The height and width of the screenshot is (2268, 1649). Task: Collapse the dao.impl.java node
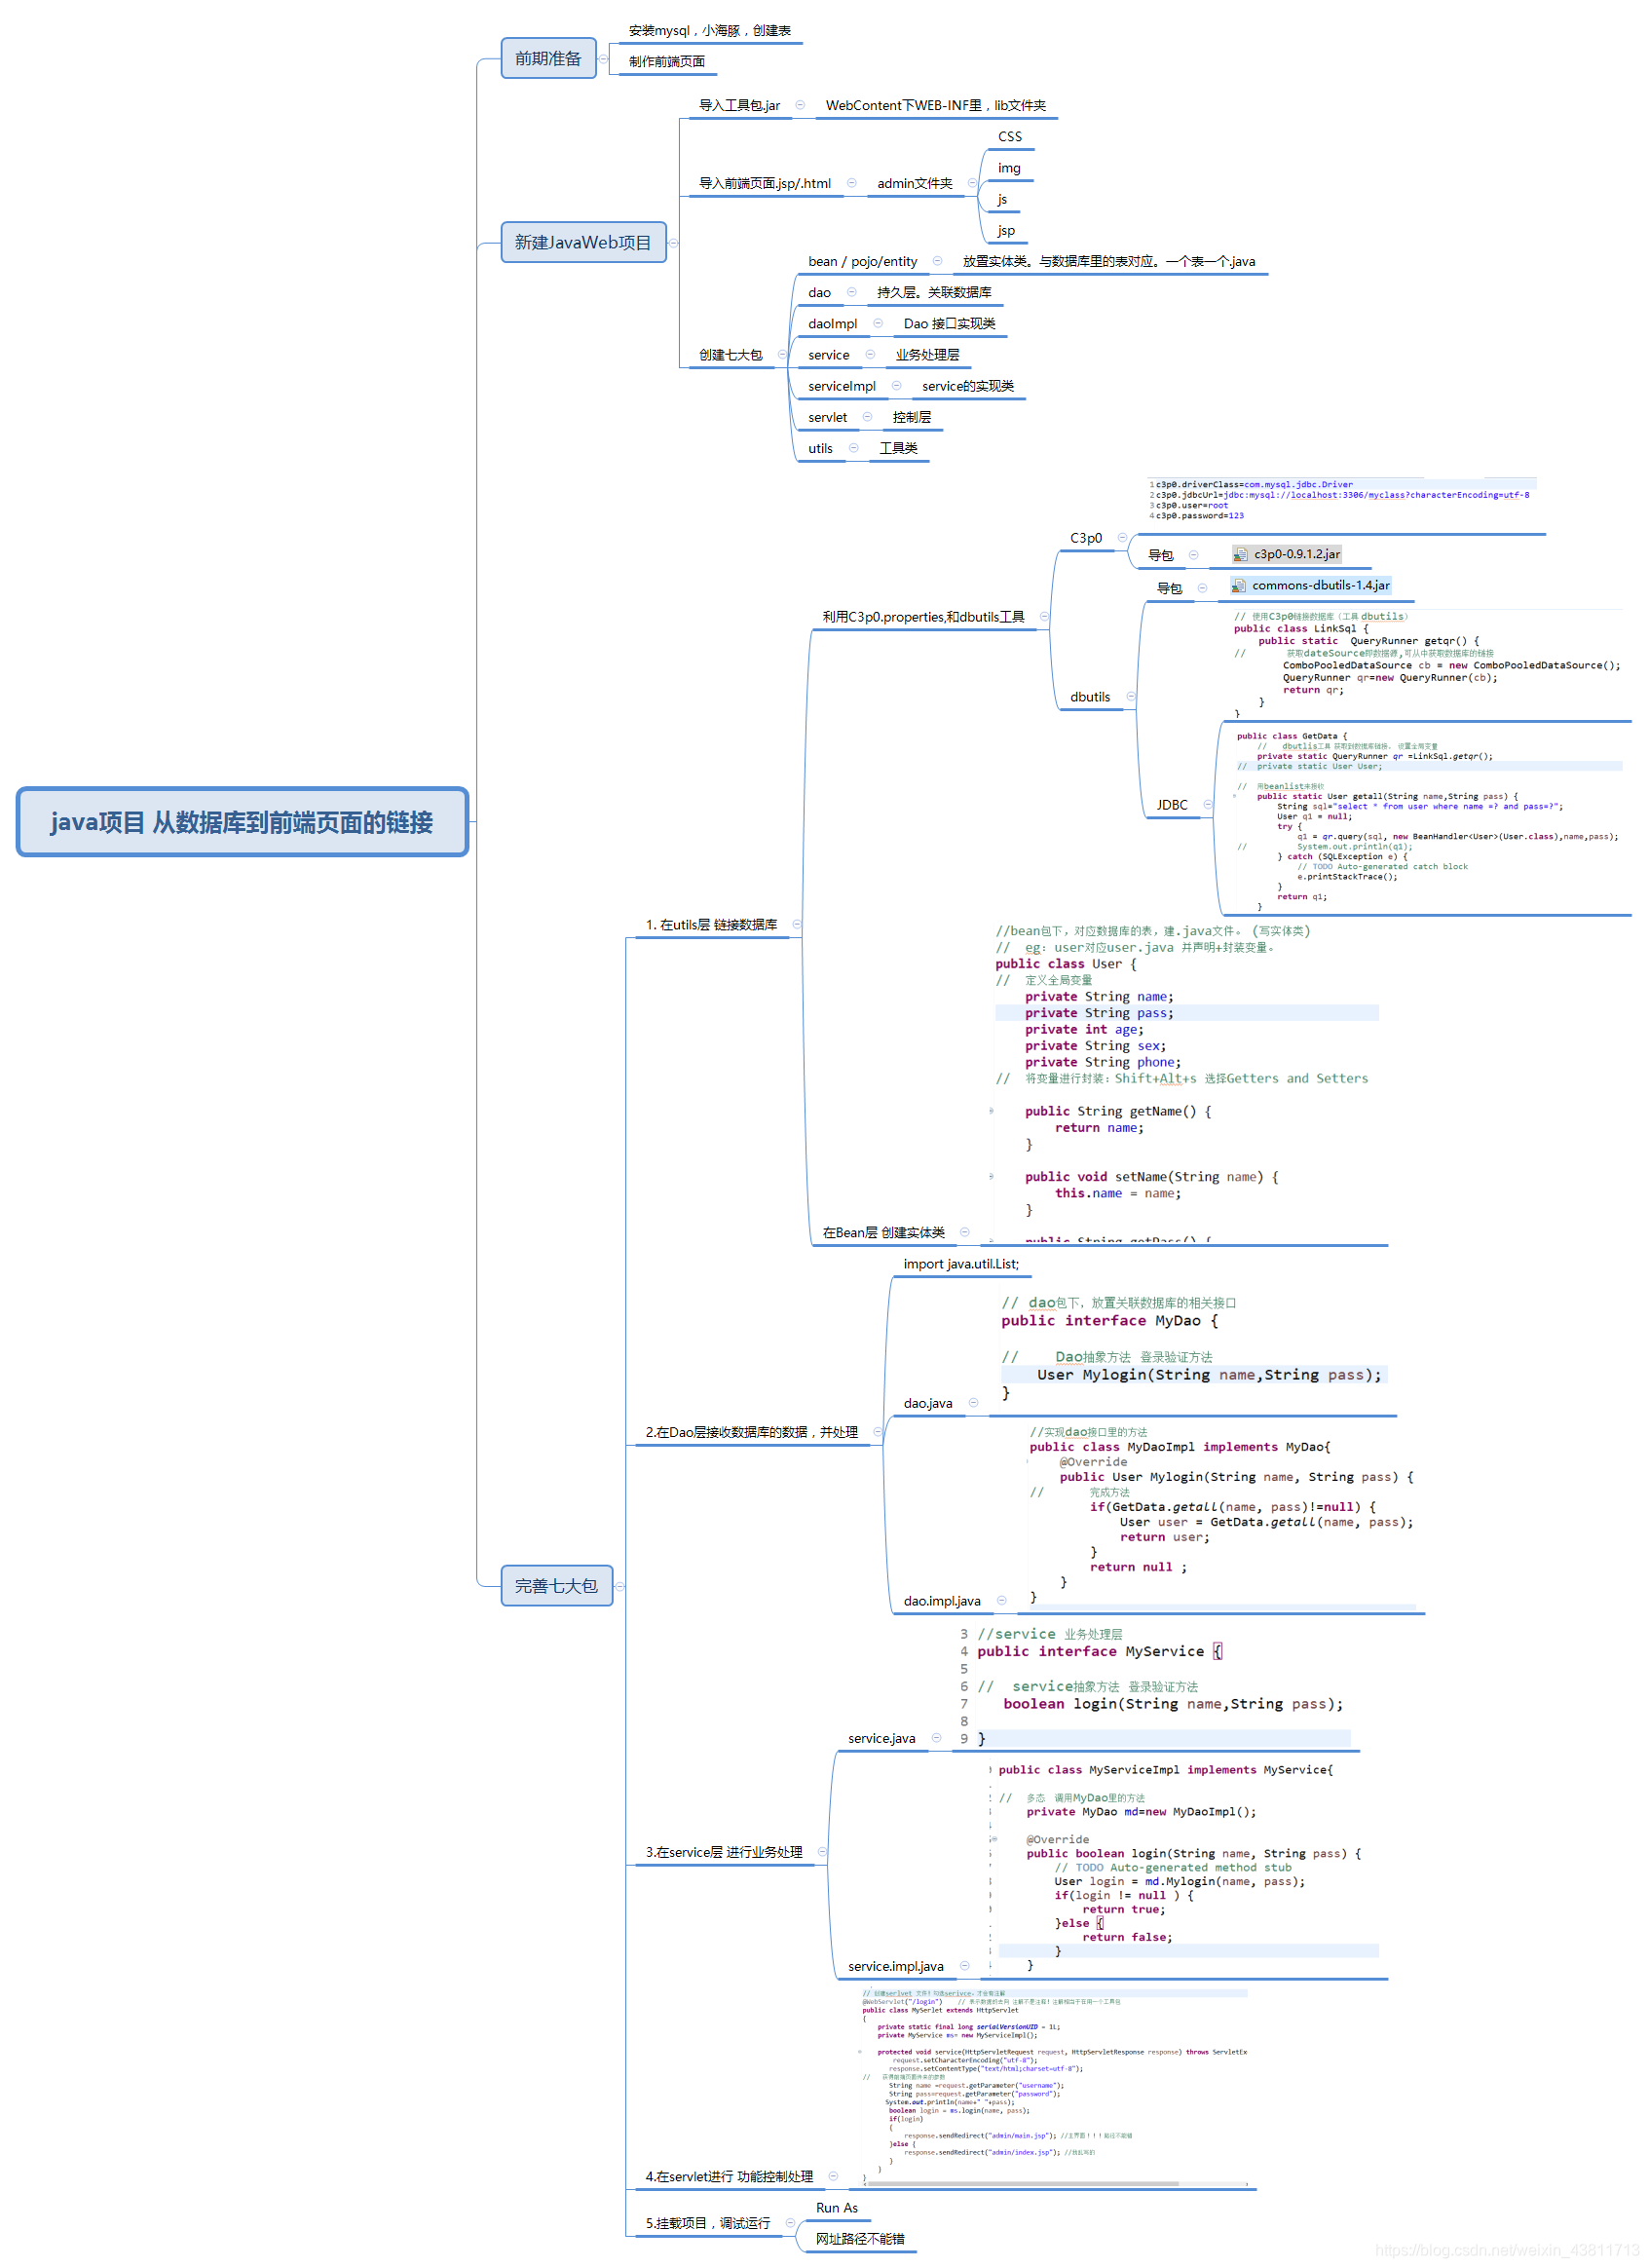[x=1001, y=1601]
